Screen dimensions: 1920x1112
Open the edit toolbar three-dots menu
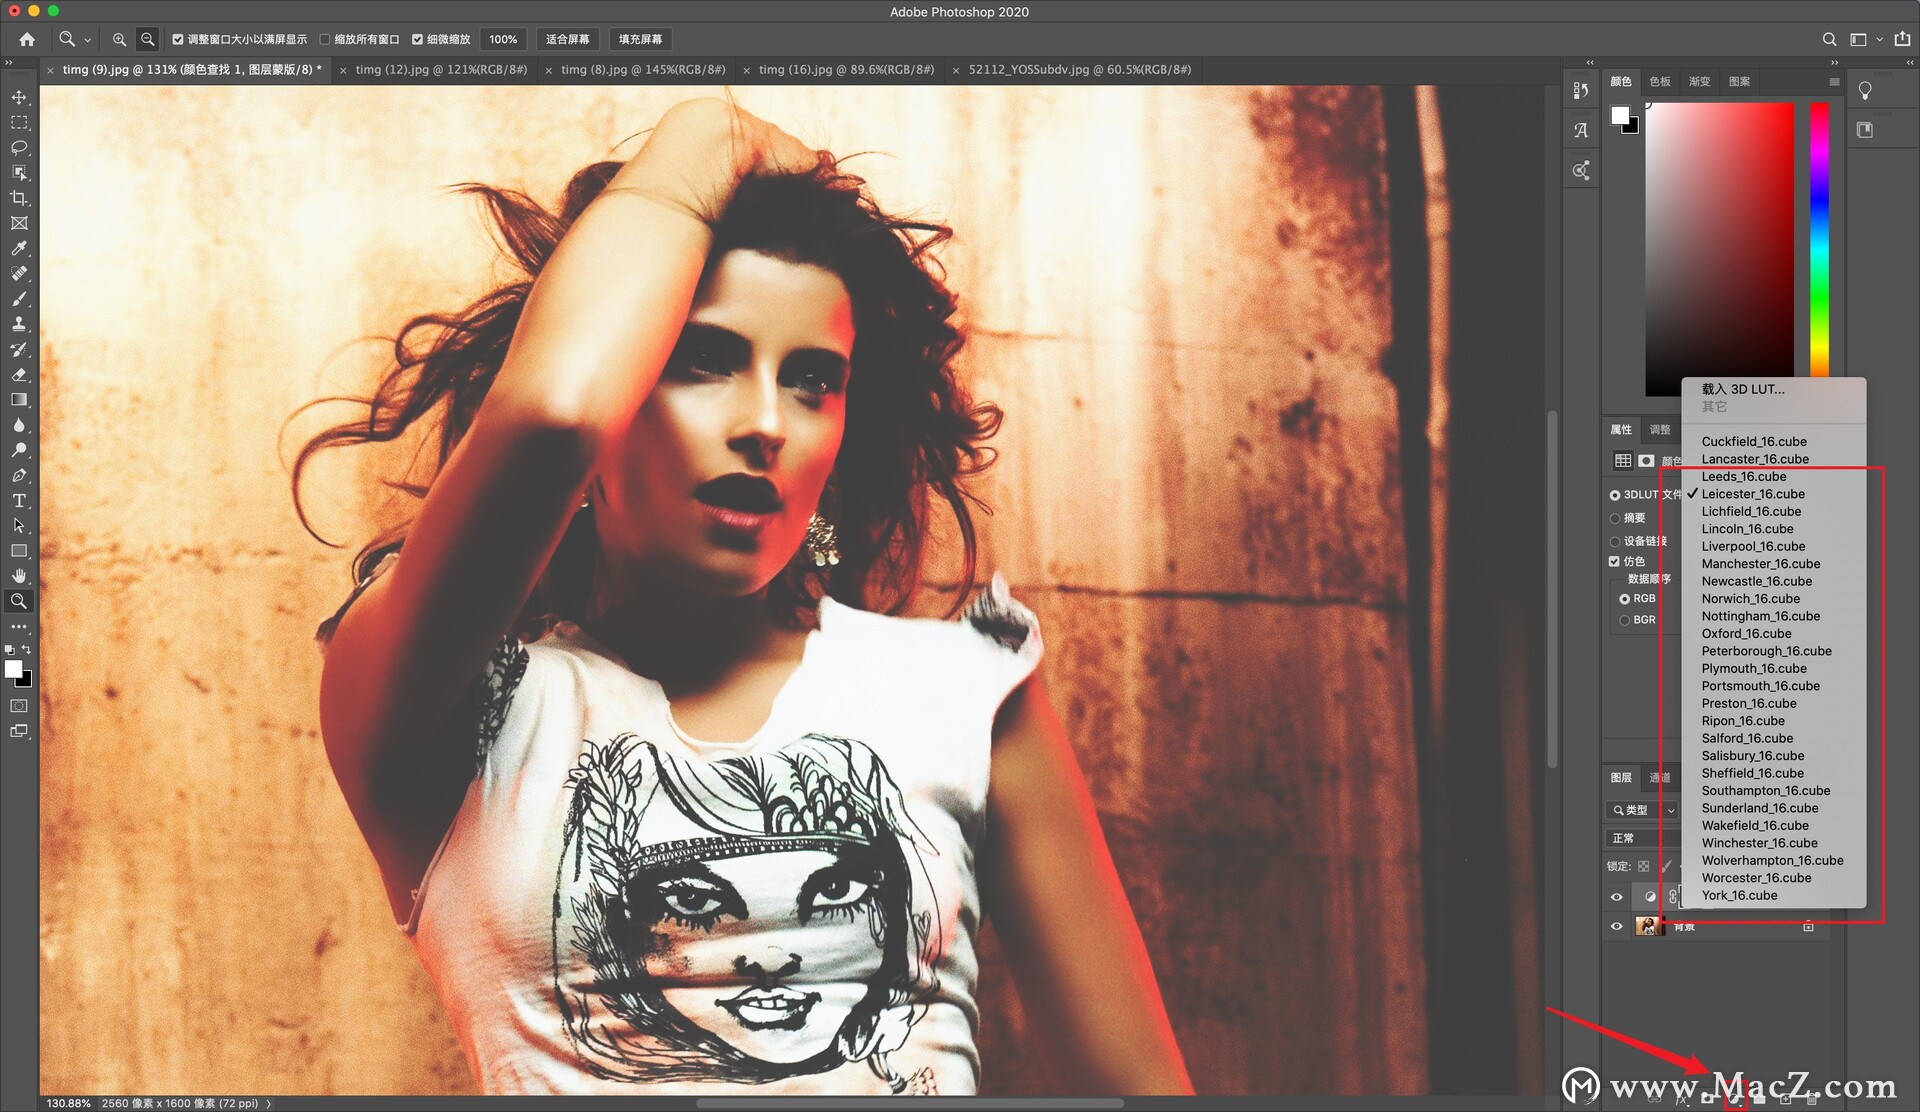click(x=19, y=626)
